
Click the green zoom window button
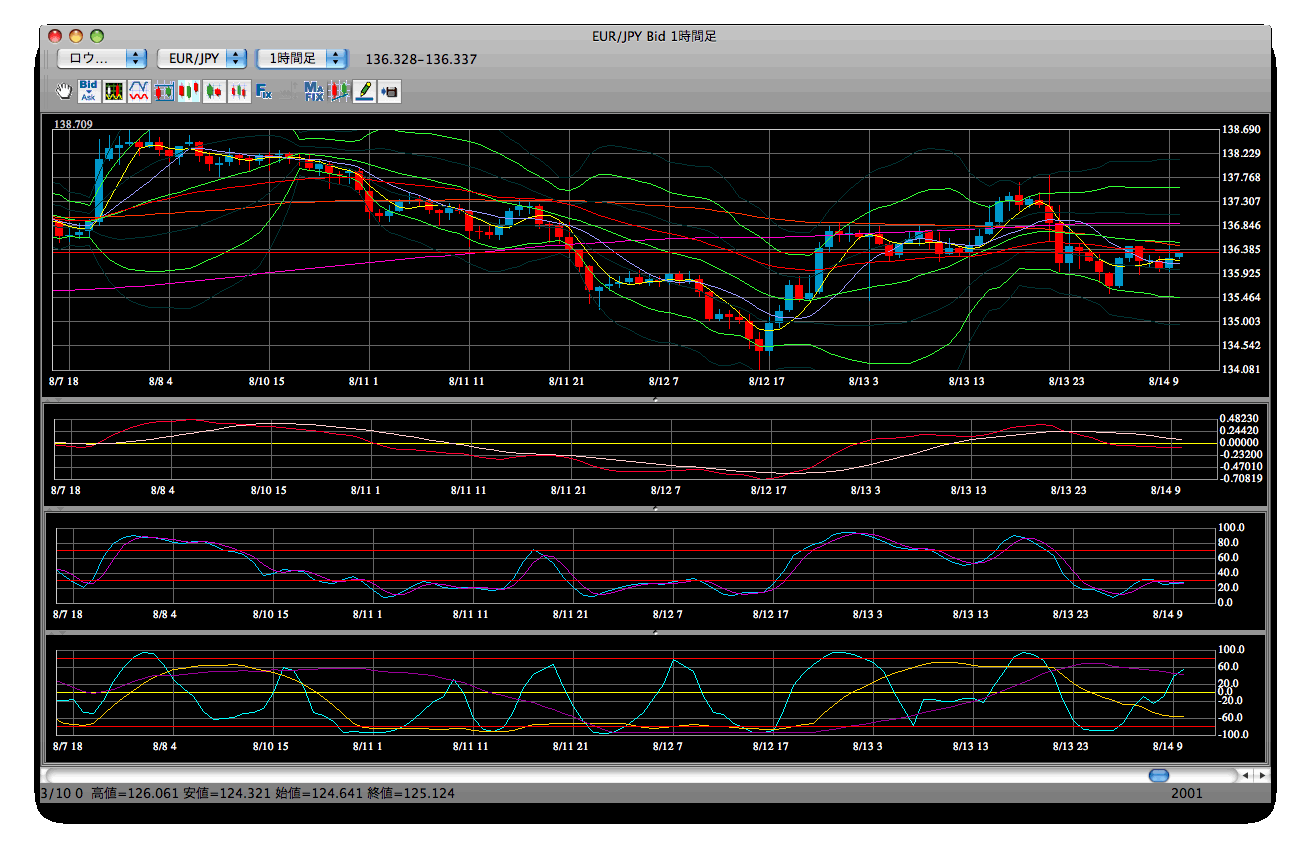click(x=96, y=36)
